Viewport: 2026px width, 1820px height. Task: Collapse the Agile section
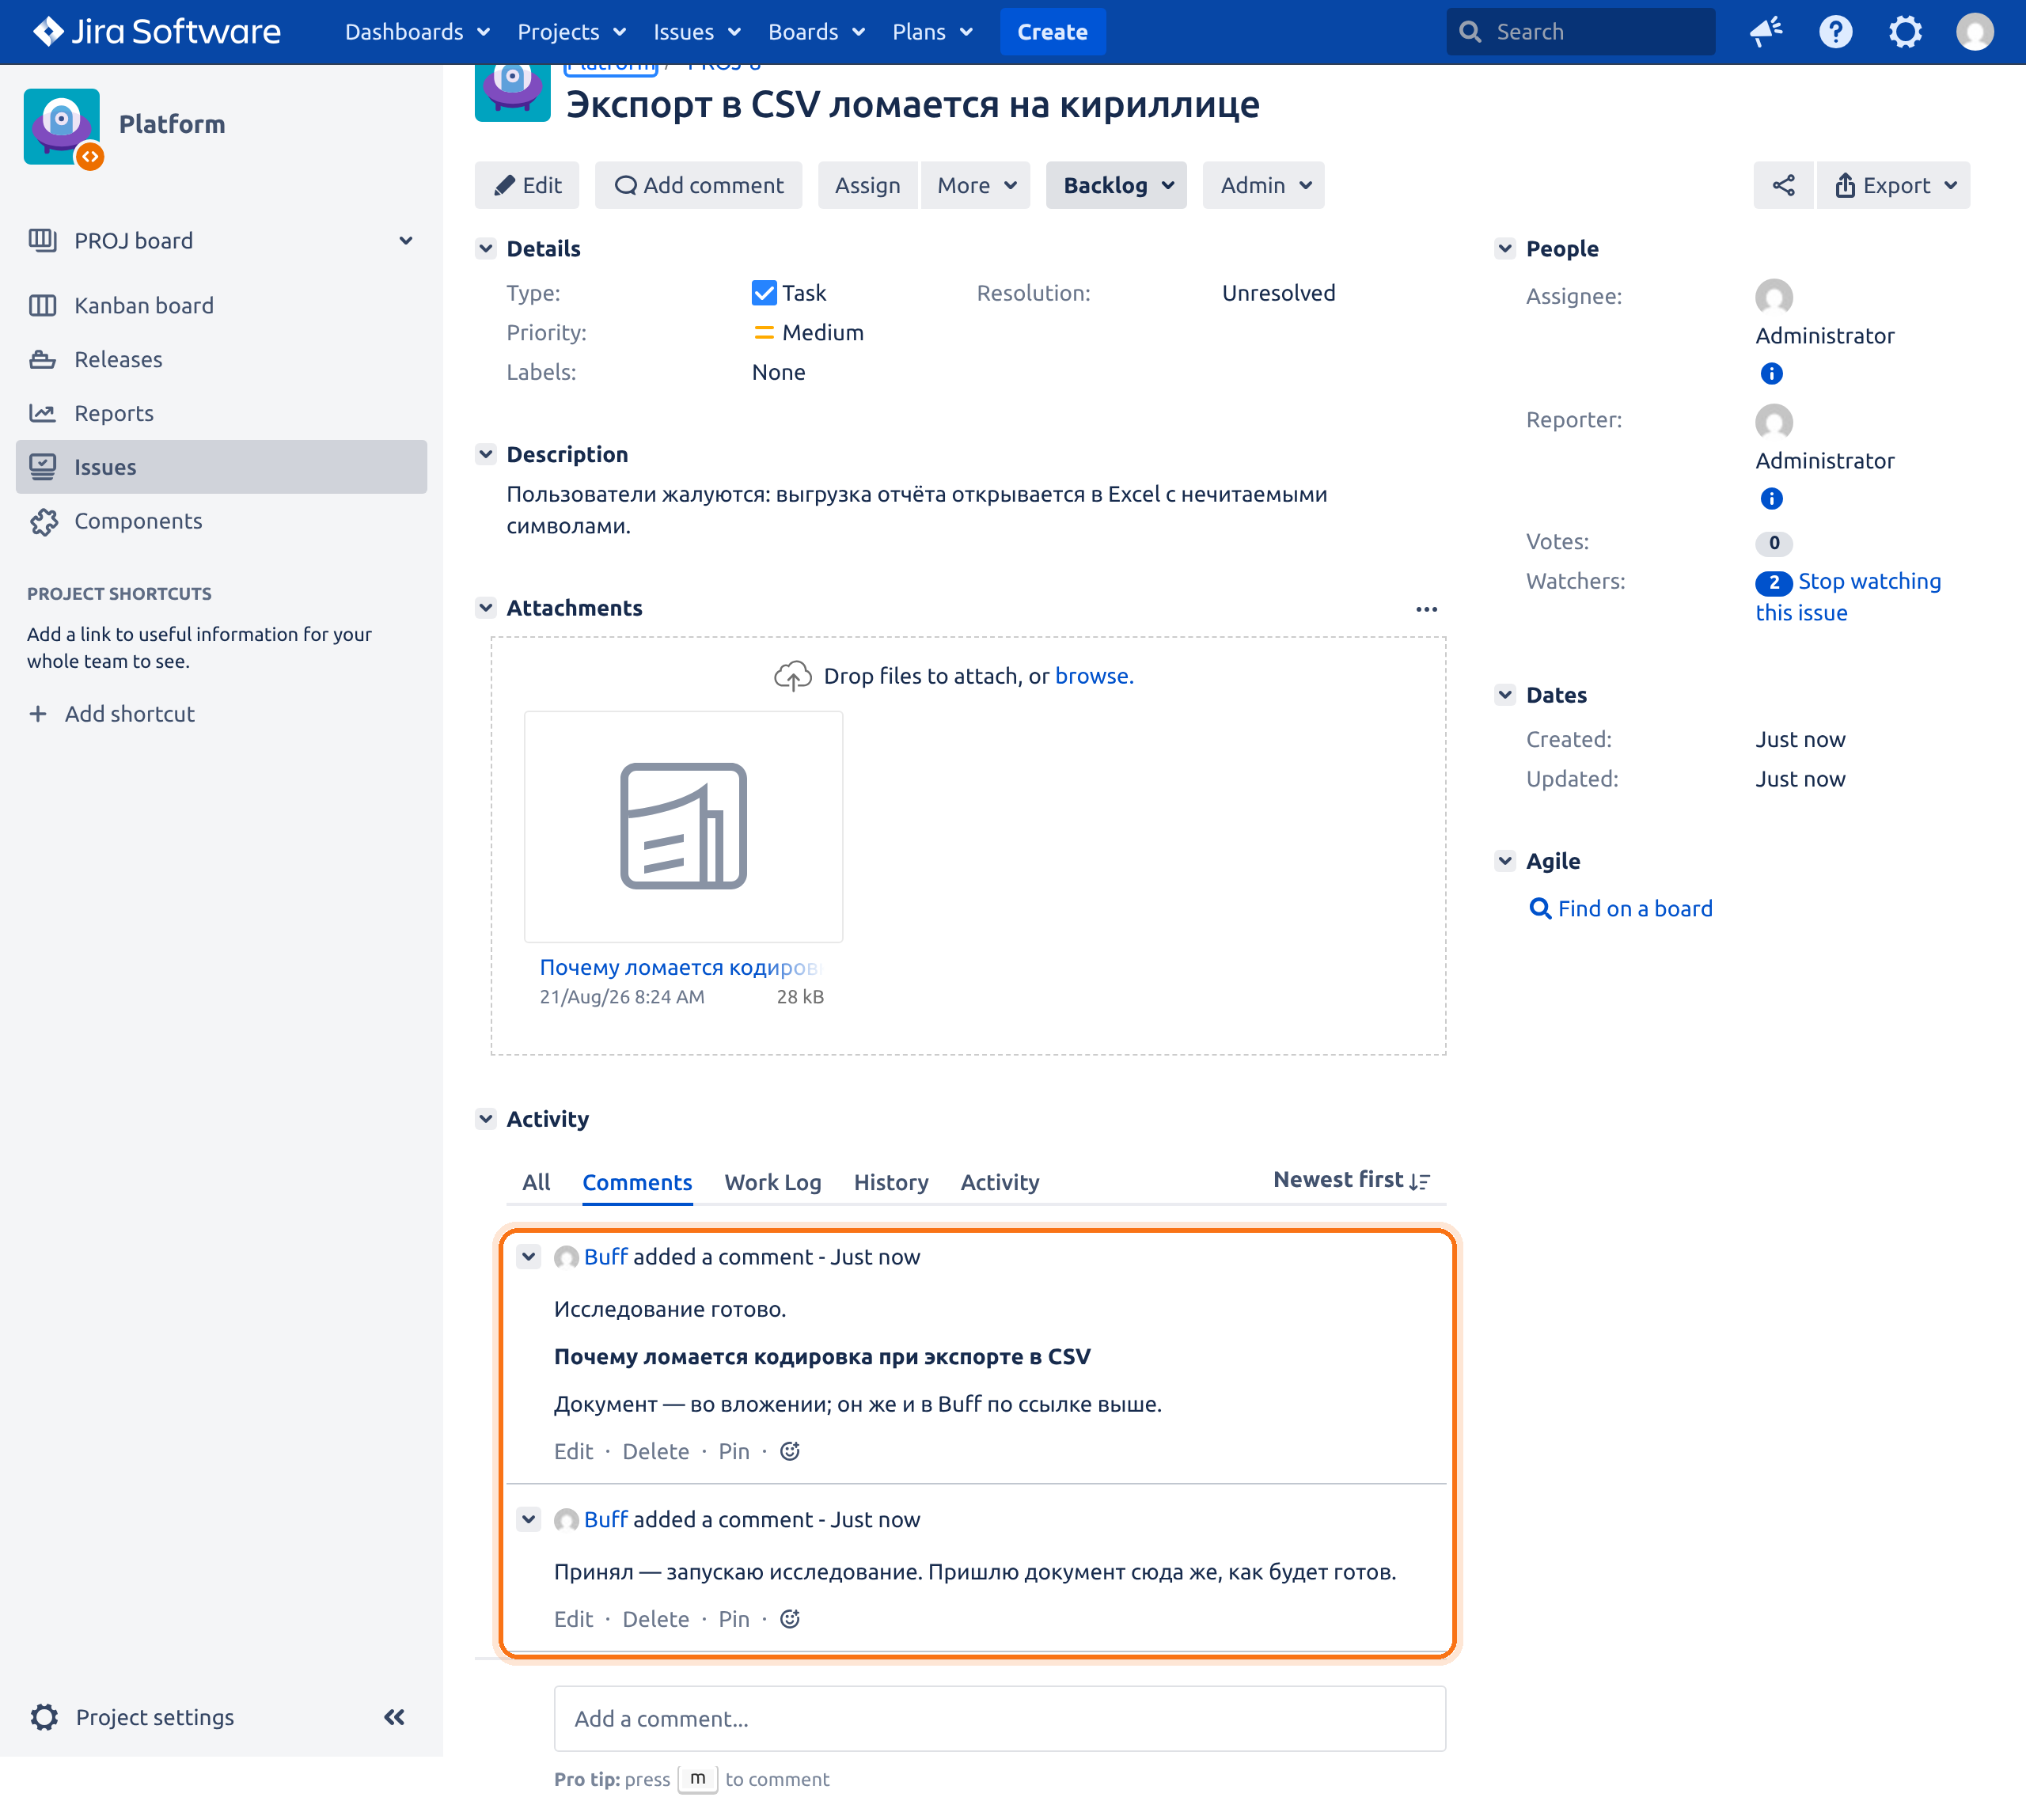point(1505,861)
